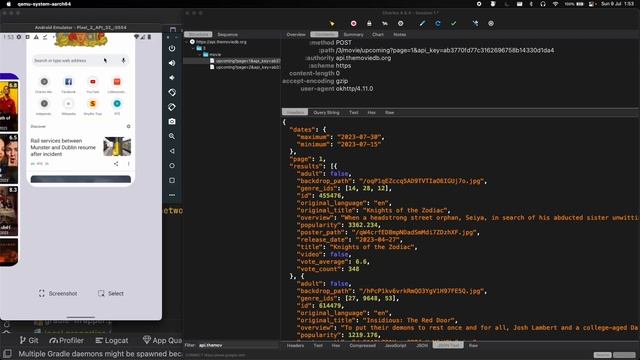
Task: Click the emulator volume up icon
Action: point(172,63)
